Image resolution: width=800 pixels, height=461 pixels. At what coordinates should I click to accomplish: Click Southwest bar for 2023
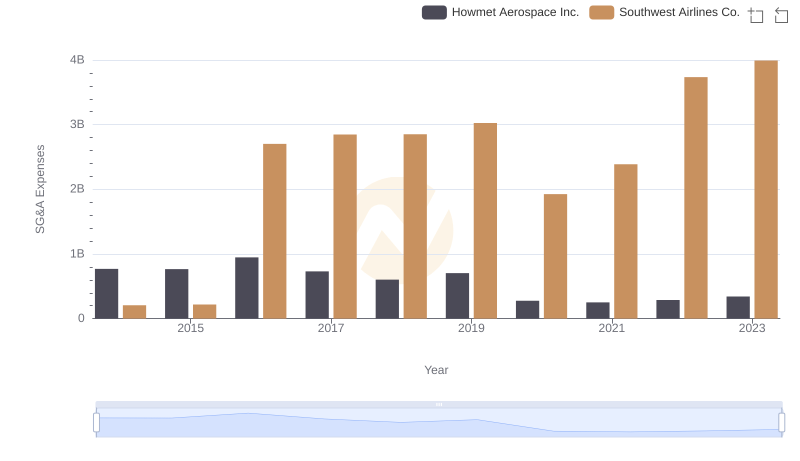point(766,189)
